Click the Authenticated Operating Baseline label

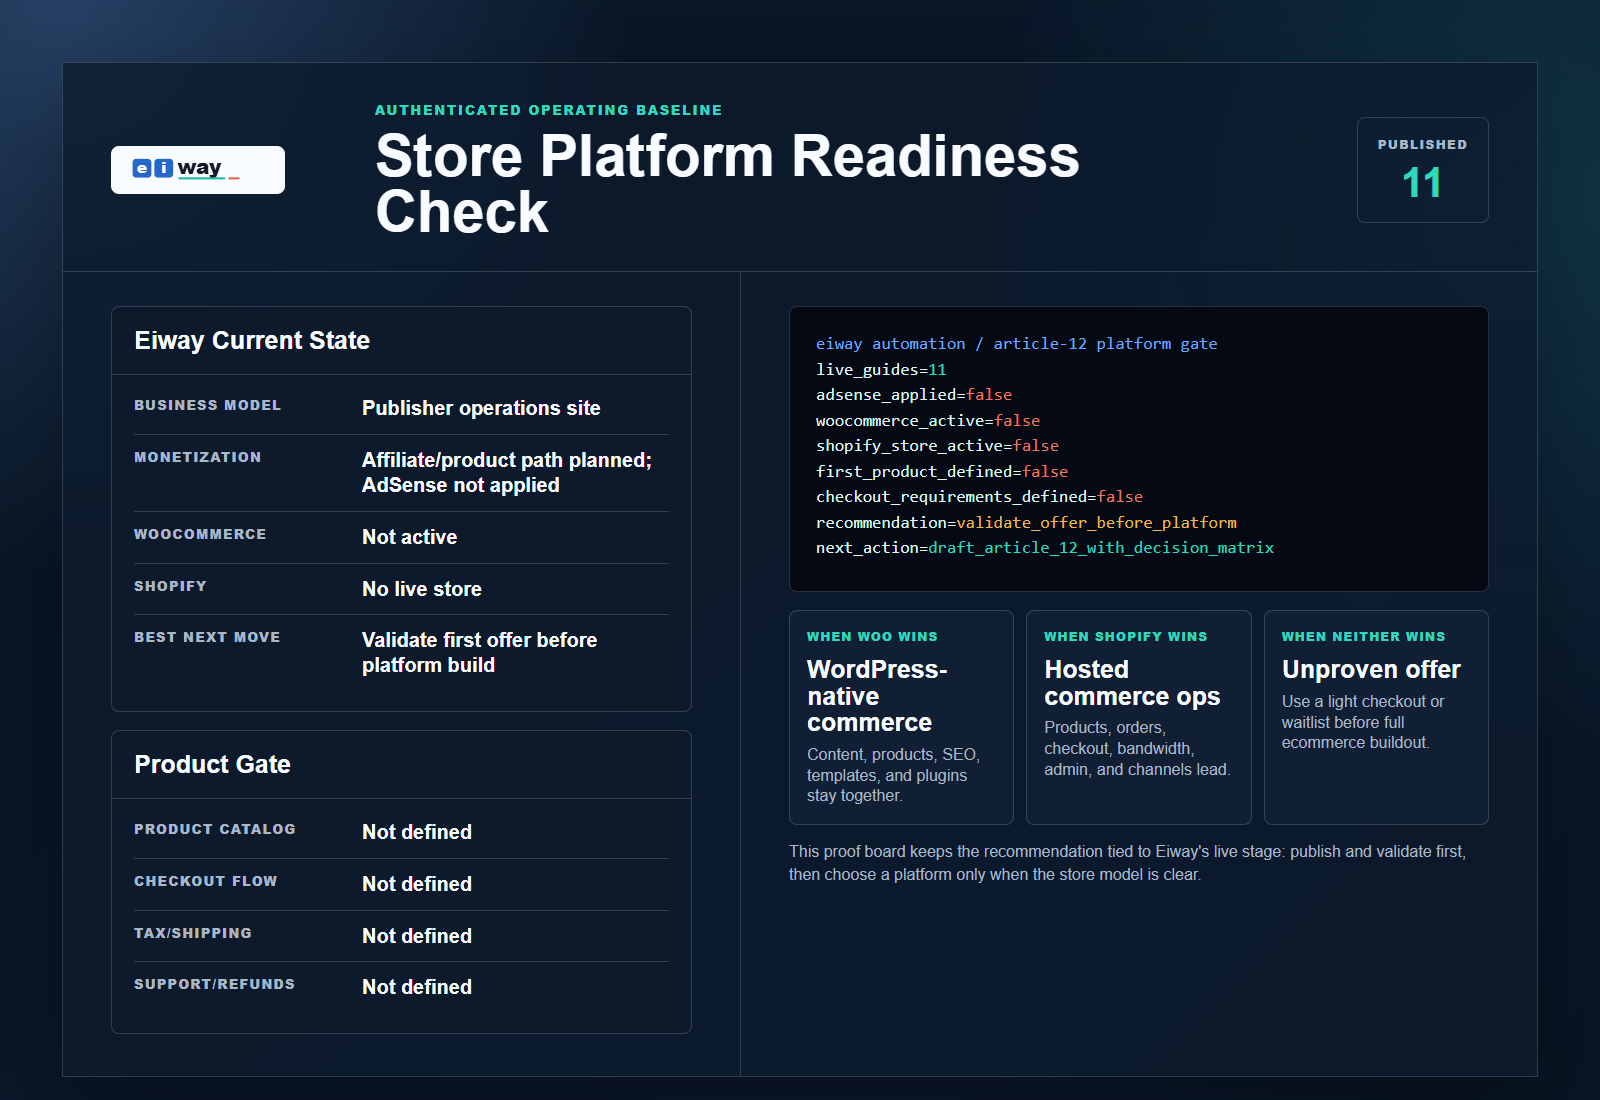pos(548,110)
